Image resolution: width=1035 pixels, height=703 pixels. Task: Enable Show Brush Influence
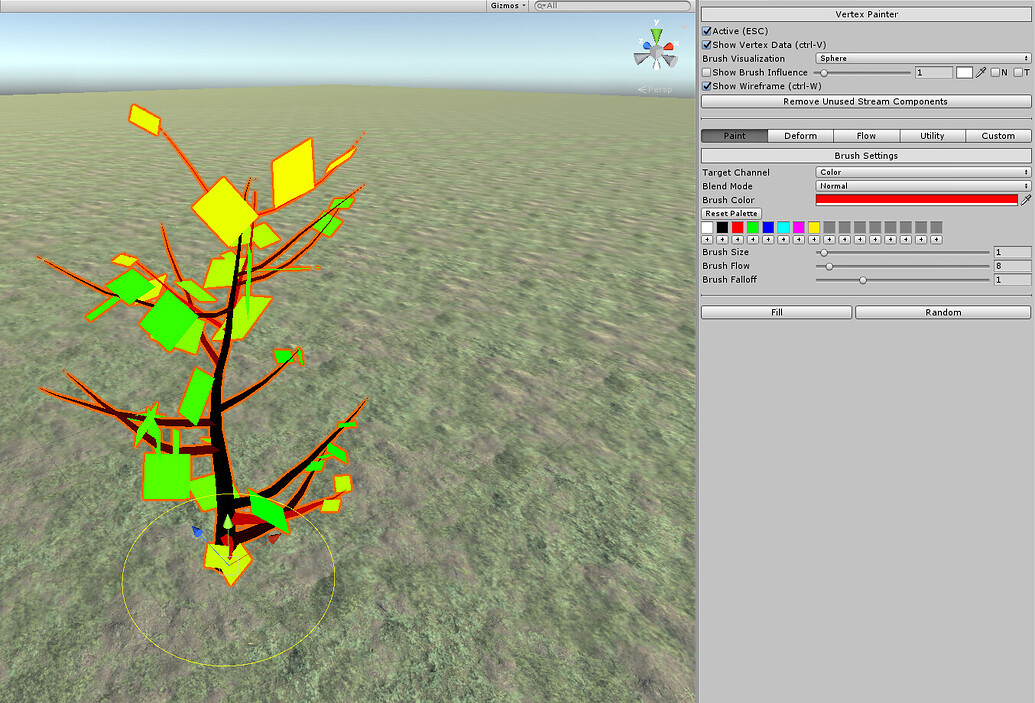[x=707, y=72]
